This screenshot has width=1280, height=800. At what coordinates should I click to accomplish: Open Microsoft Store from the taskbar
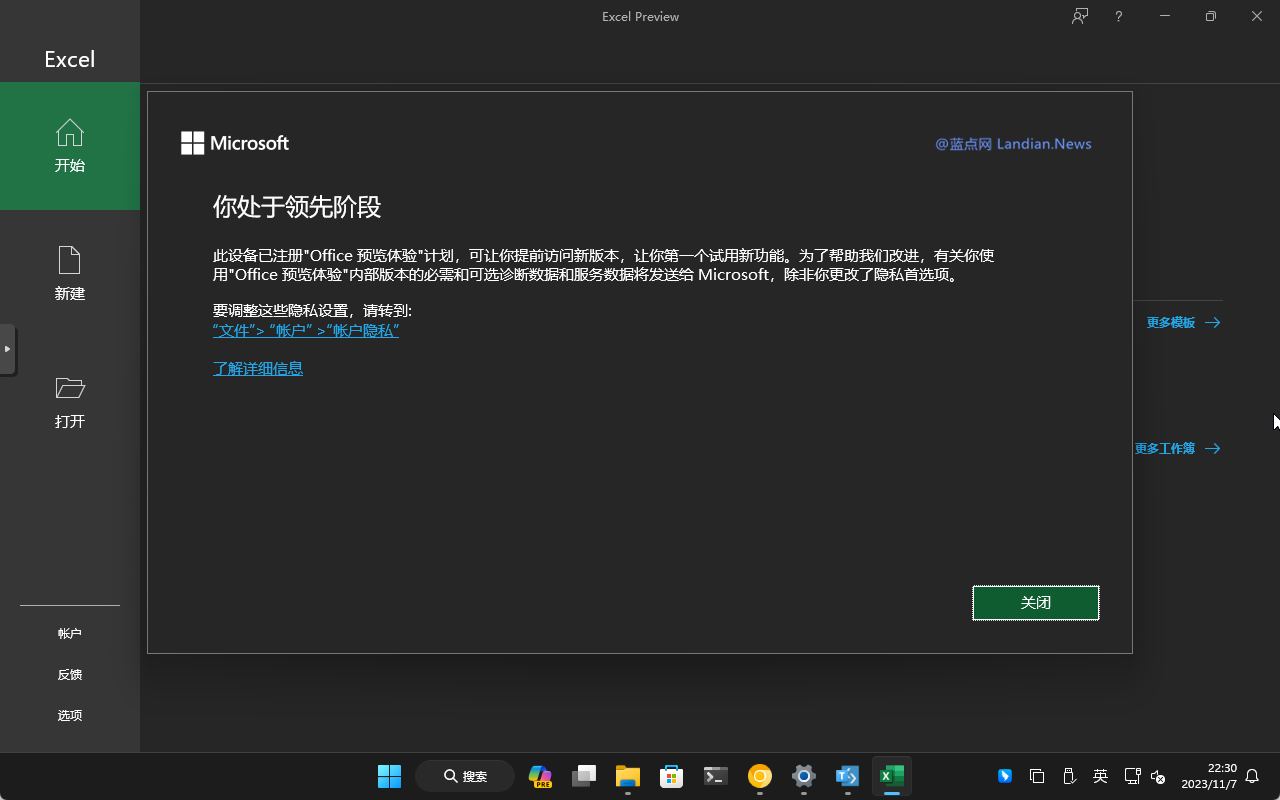[x=671, y=776]
